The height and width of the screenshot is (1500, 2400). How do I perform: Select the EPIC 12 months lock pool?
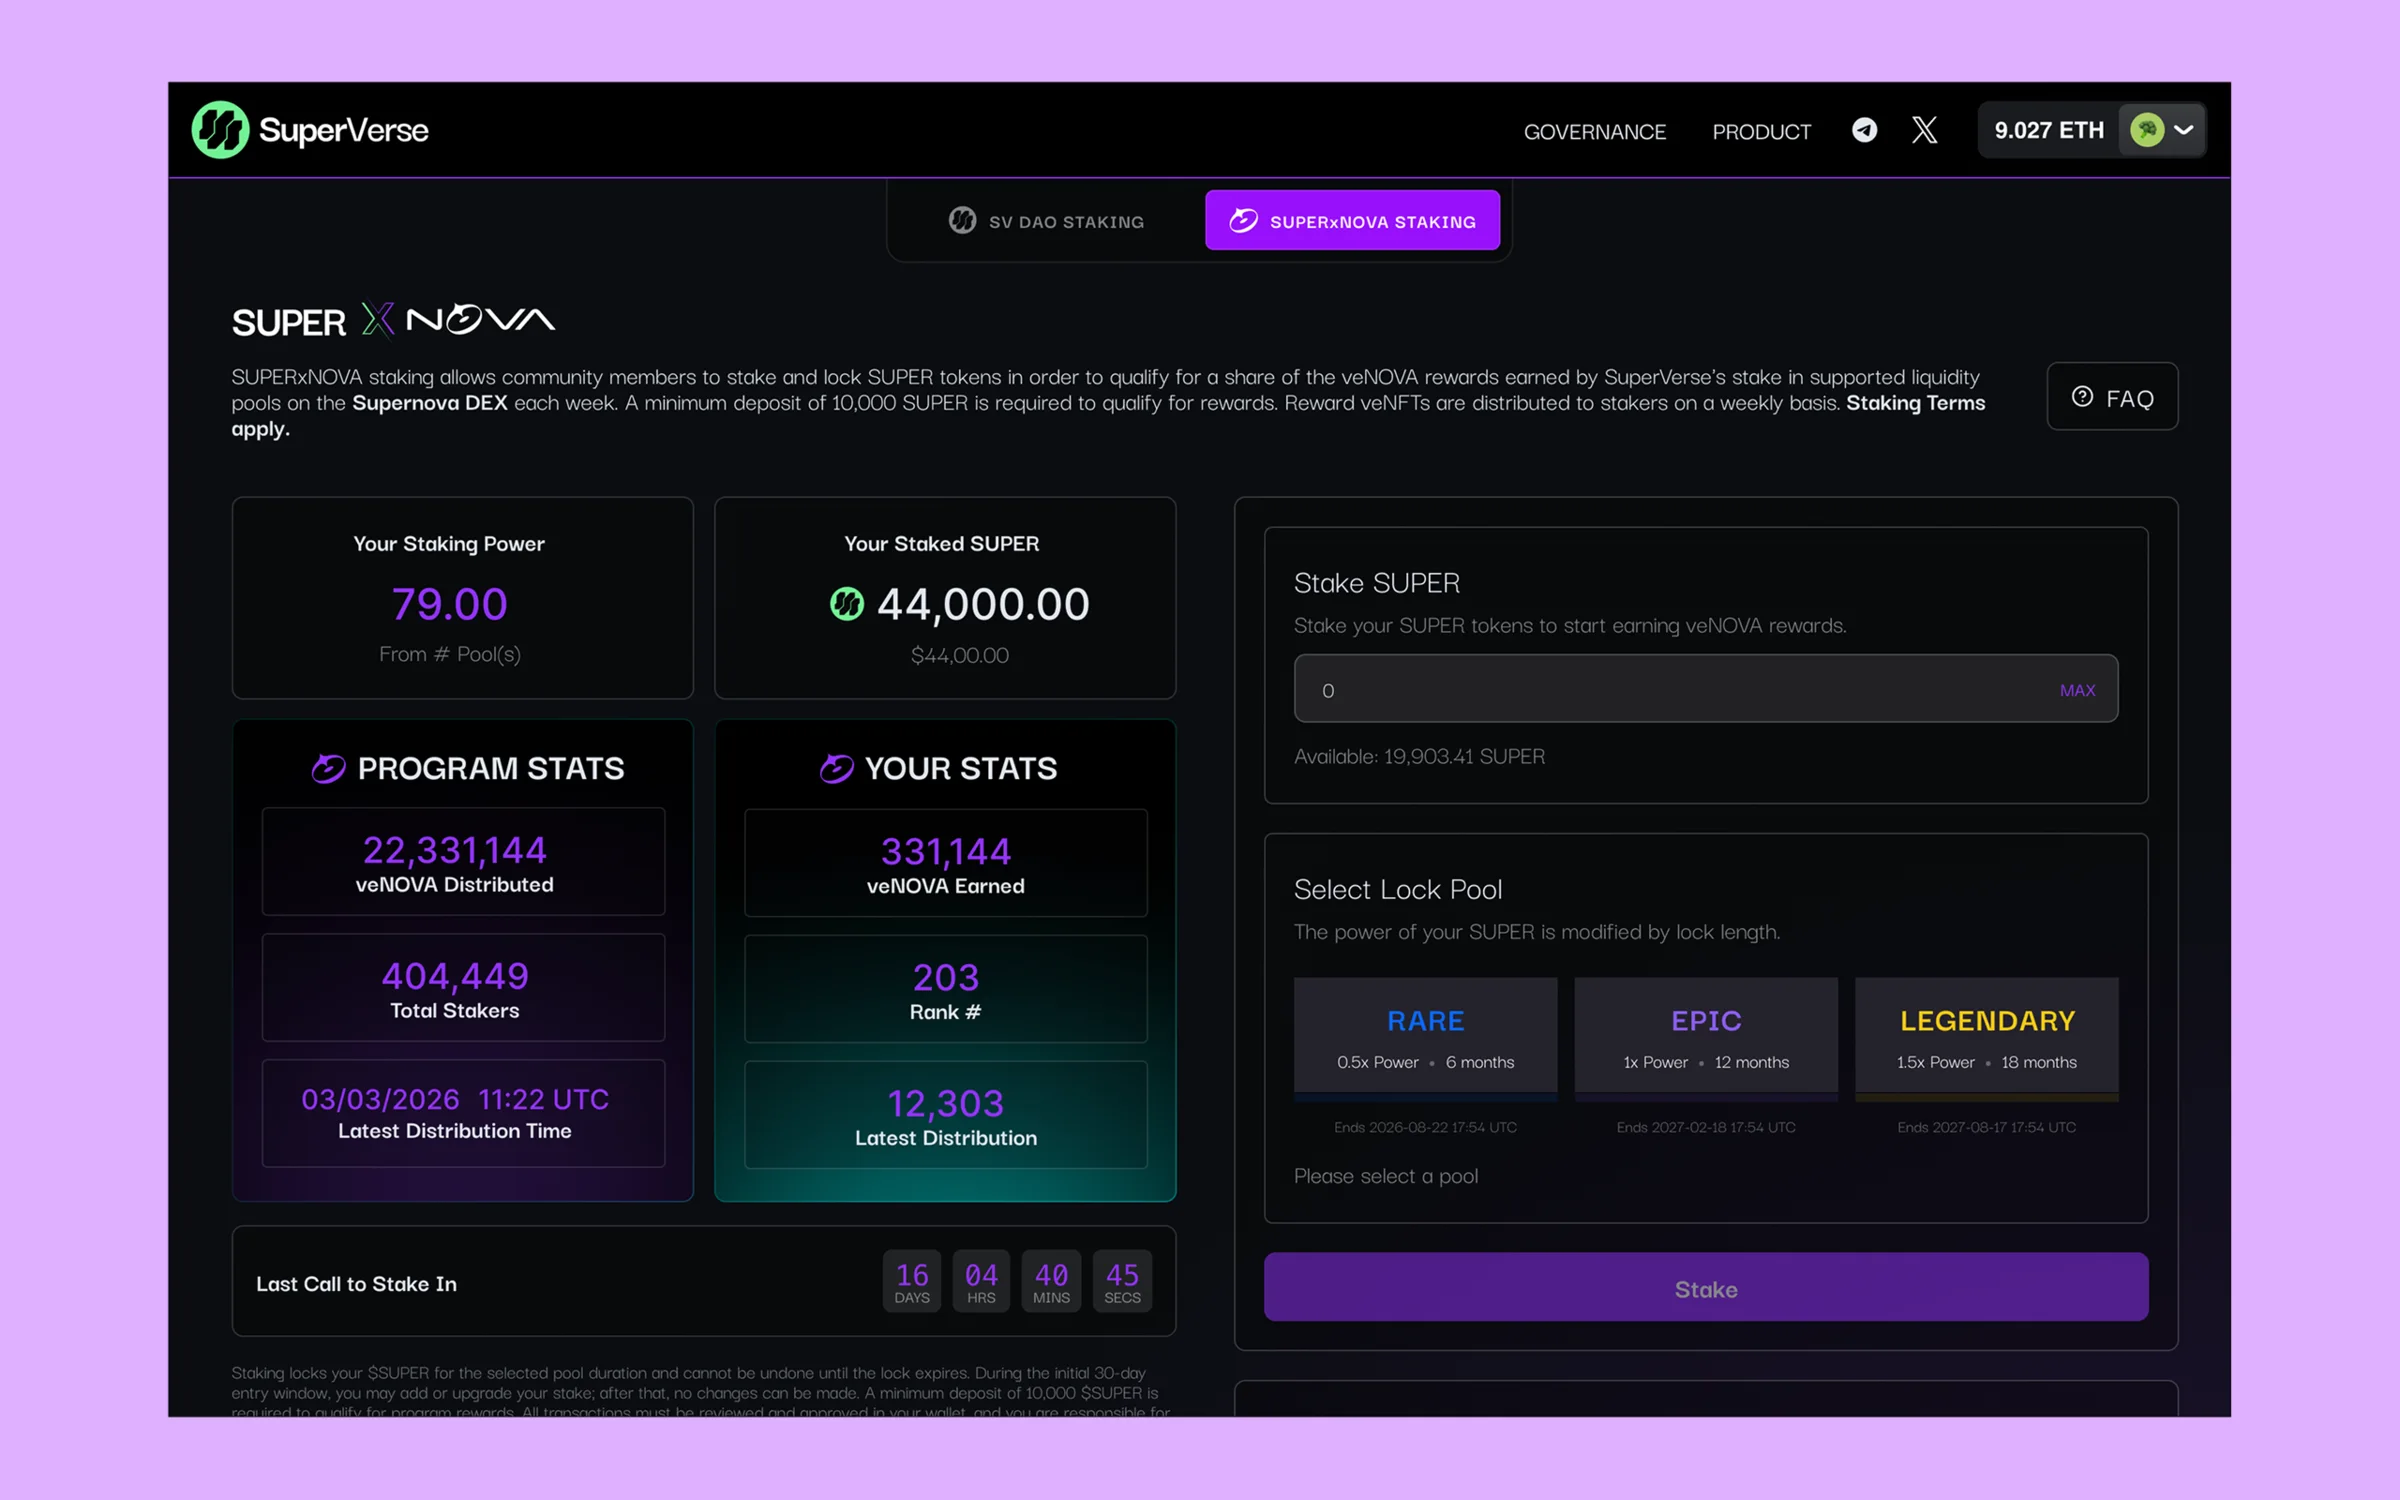(x=1705, y=1039)
